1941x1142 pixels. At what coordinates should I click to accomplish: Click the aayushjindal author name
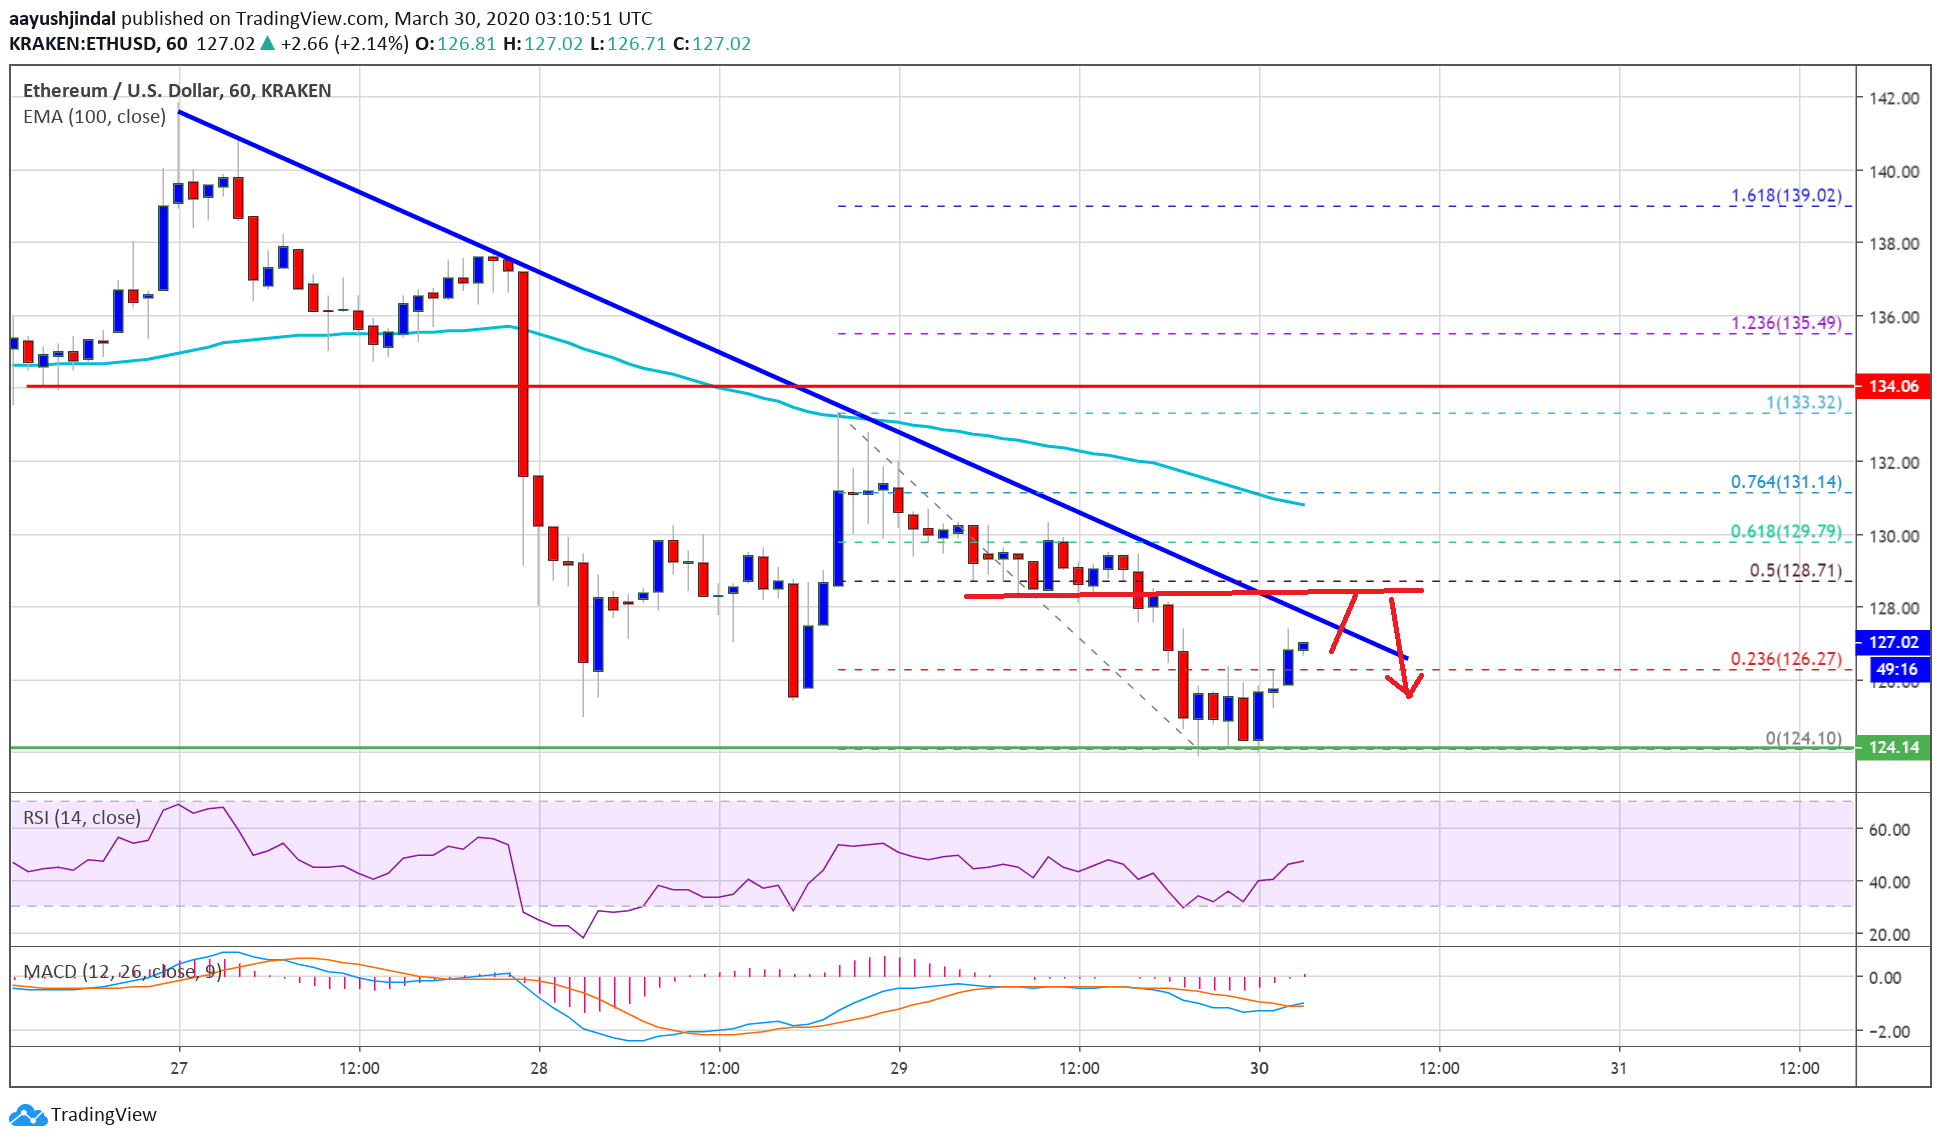pos(62,18)
